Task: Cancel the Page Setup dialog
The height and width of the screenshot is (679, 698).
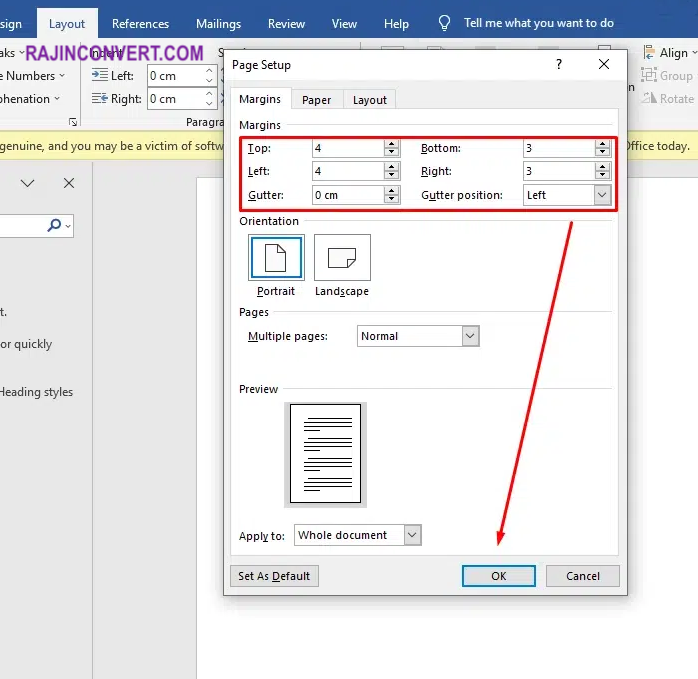Action: coord(583,576)
